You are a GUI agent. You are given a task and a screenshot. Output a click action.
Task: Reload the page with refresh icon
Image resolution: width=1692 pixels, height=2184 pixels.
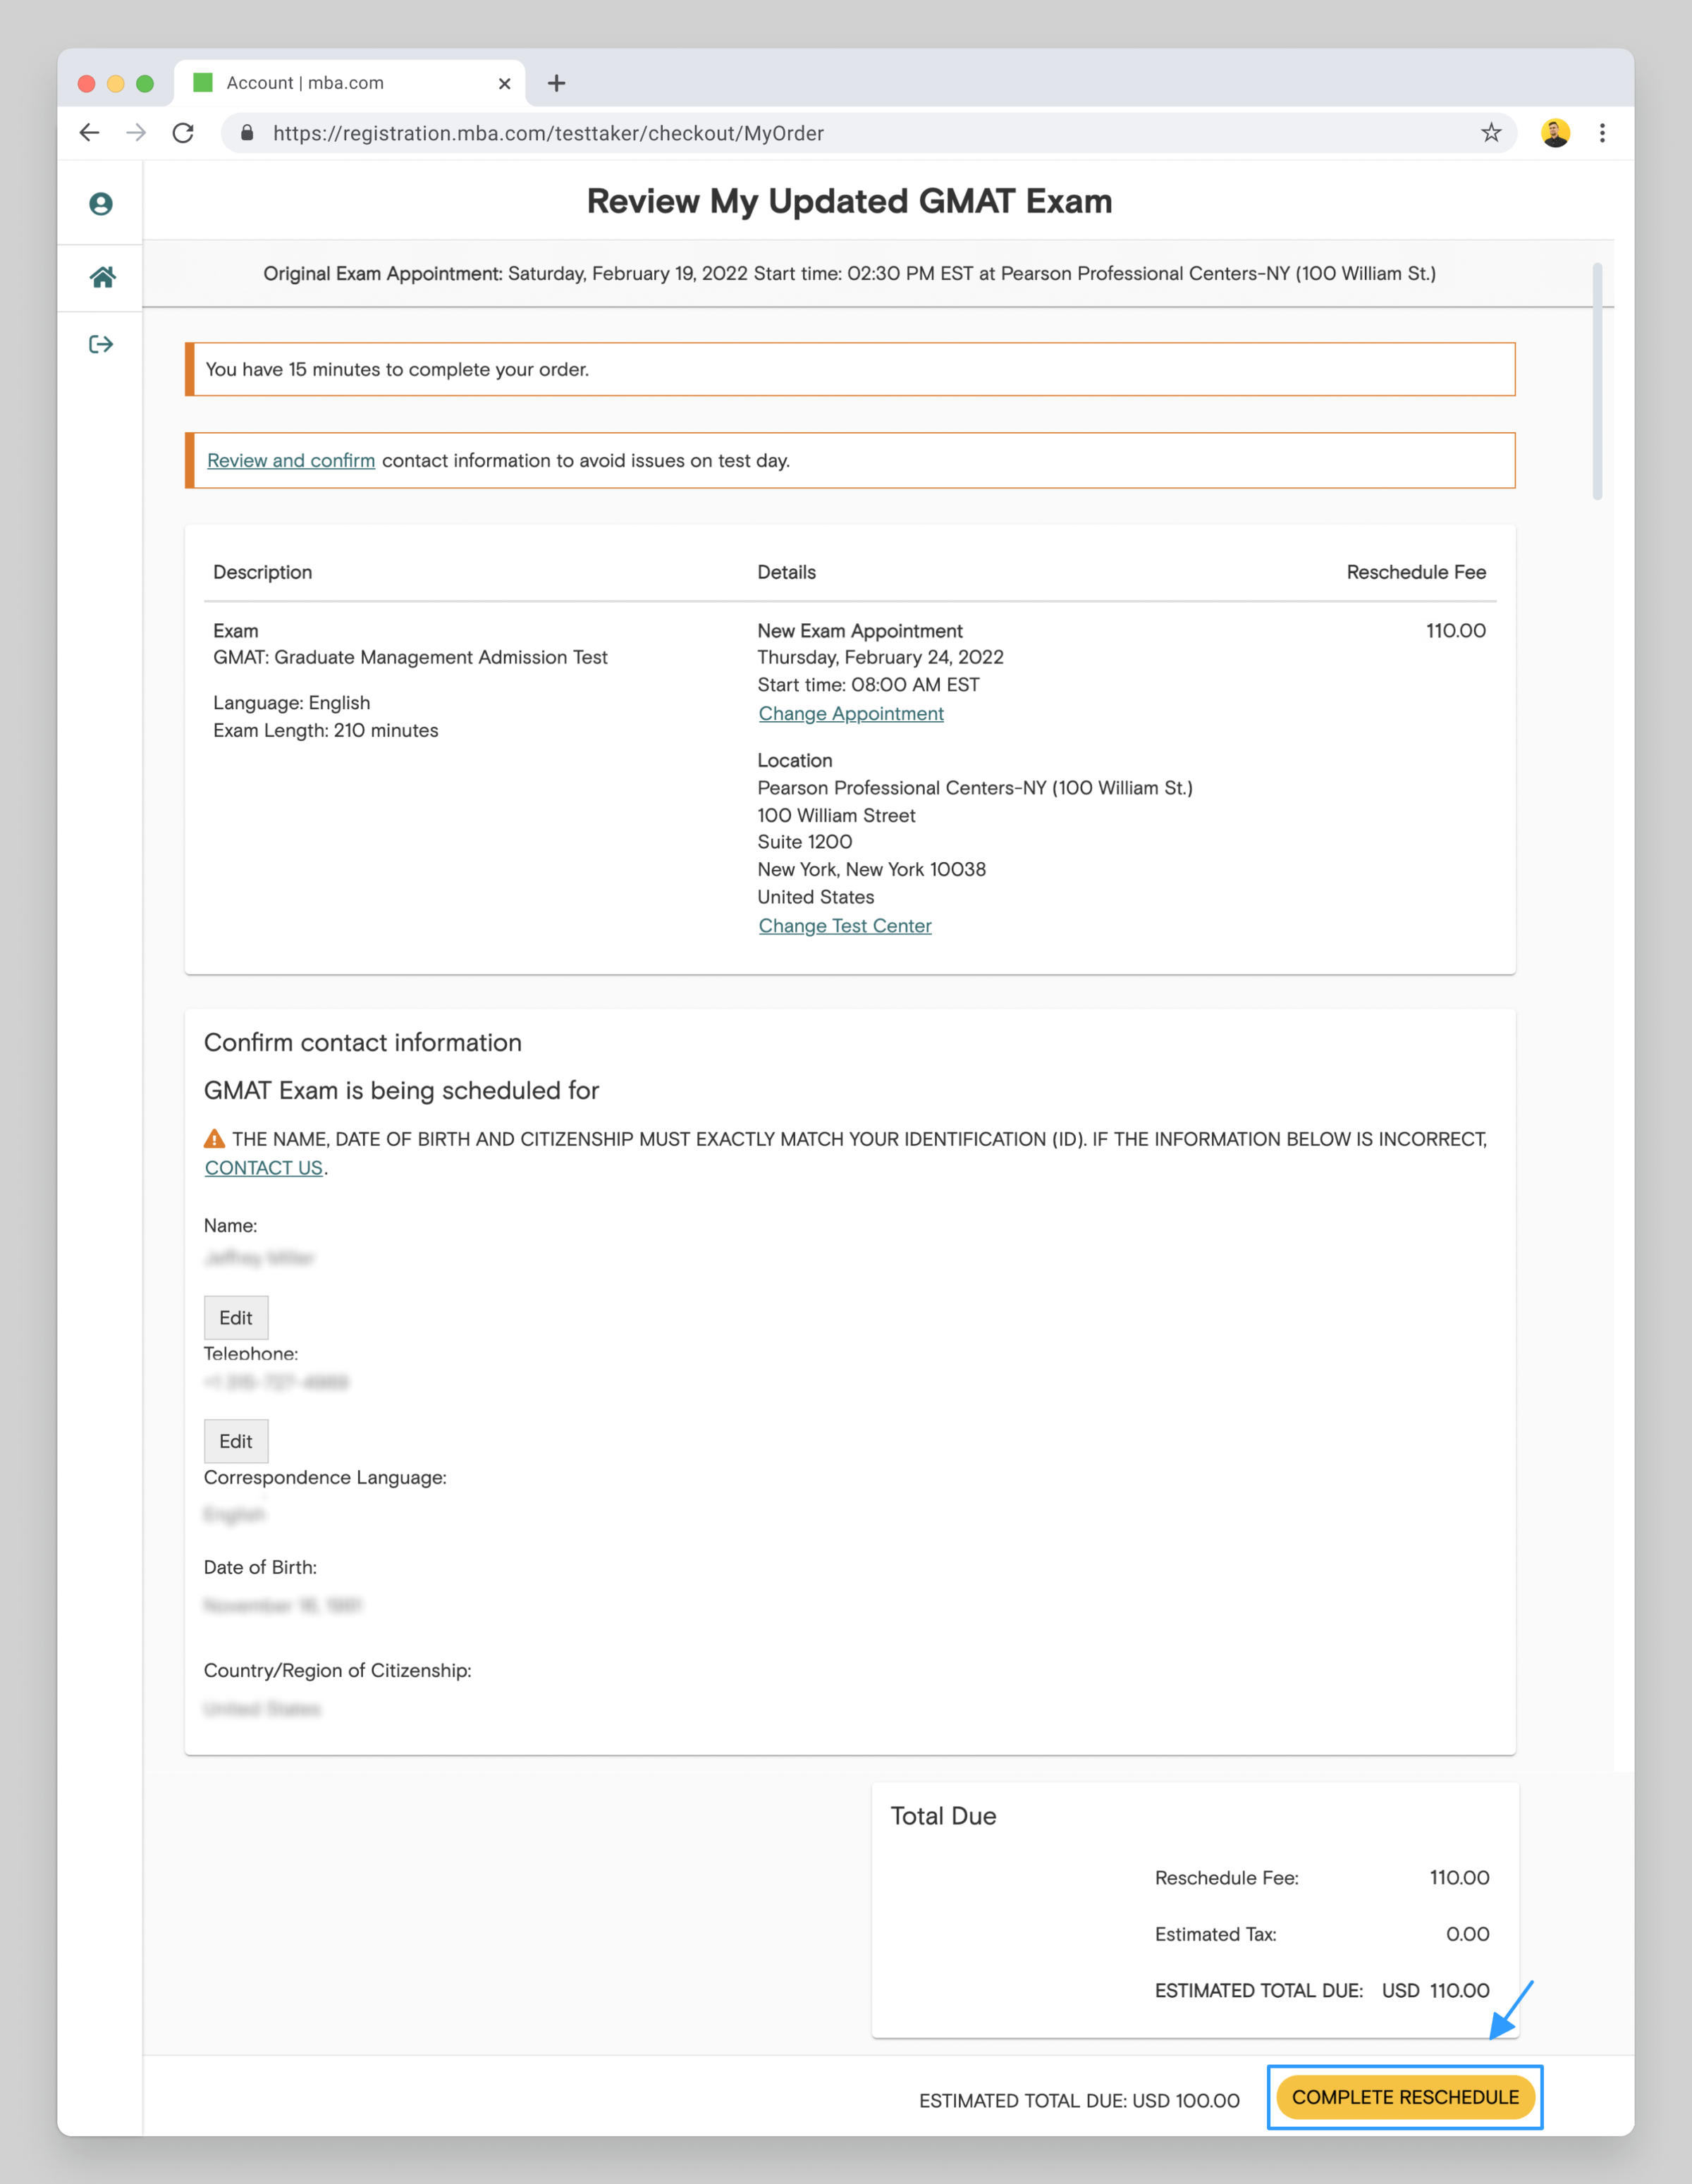(183, 133)
